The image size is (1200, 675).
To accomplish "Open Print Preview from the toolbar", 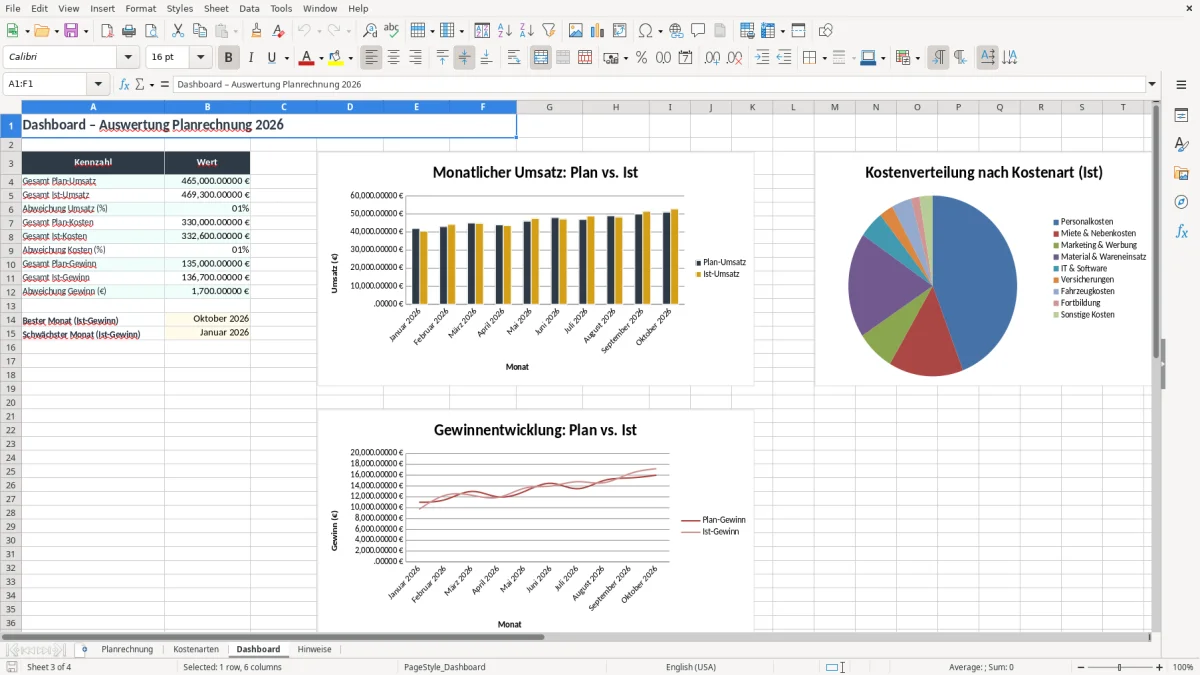I will [151, 31].
